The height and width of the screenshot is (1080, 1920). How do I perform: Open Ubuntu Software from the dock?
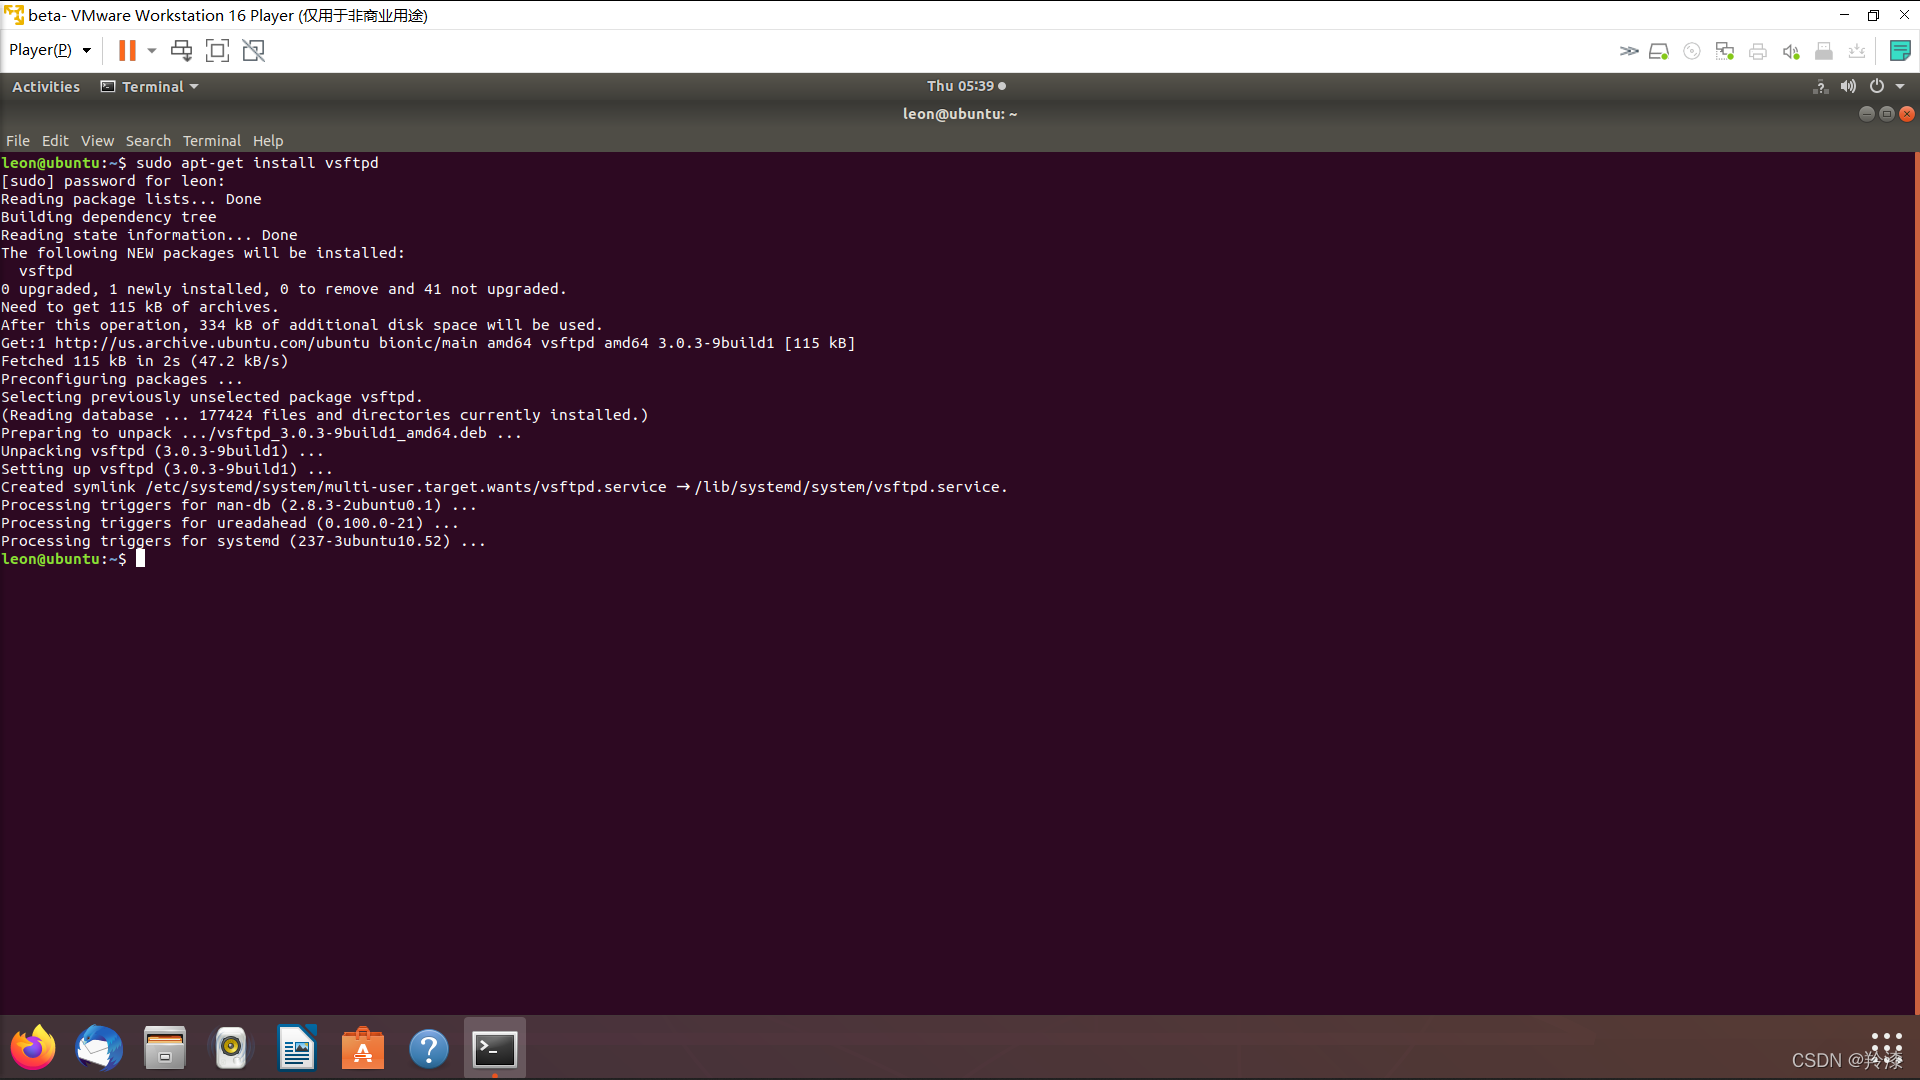362,1048
